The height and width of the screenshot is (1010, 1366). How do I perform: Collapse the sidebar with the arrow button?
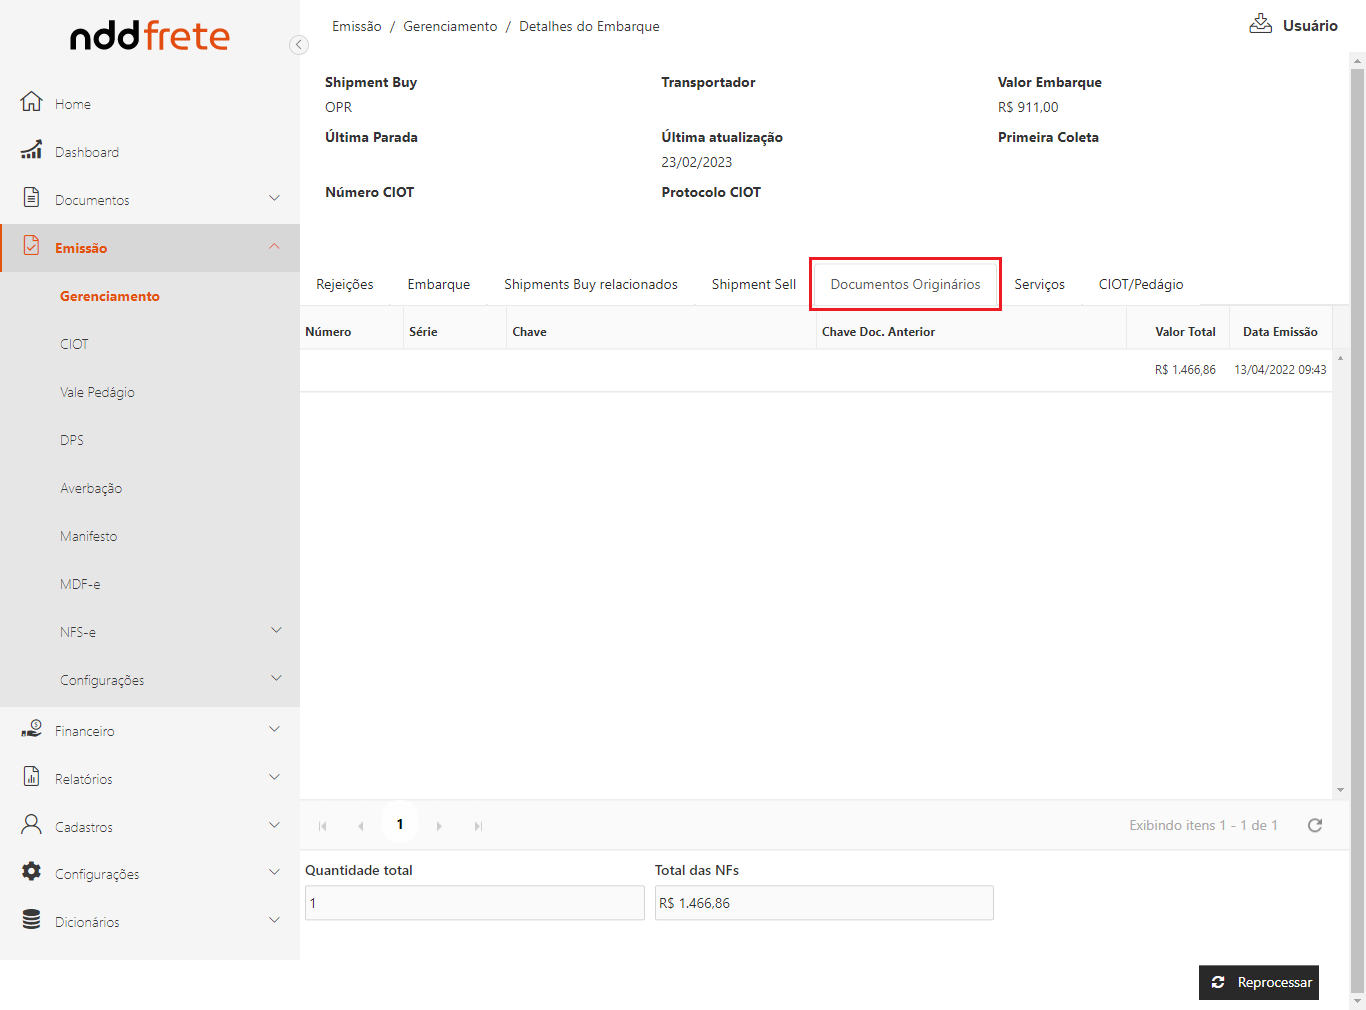click(298, 44)
